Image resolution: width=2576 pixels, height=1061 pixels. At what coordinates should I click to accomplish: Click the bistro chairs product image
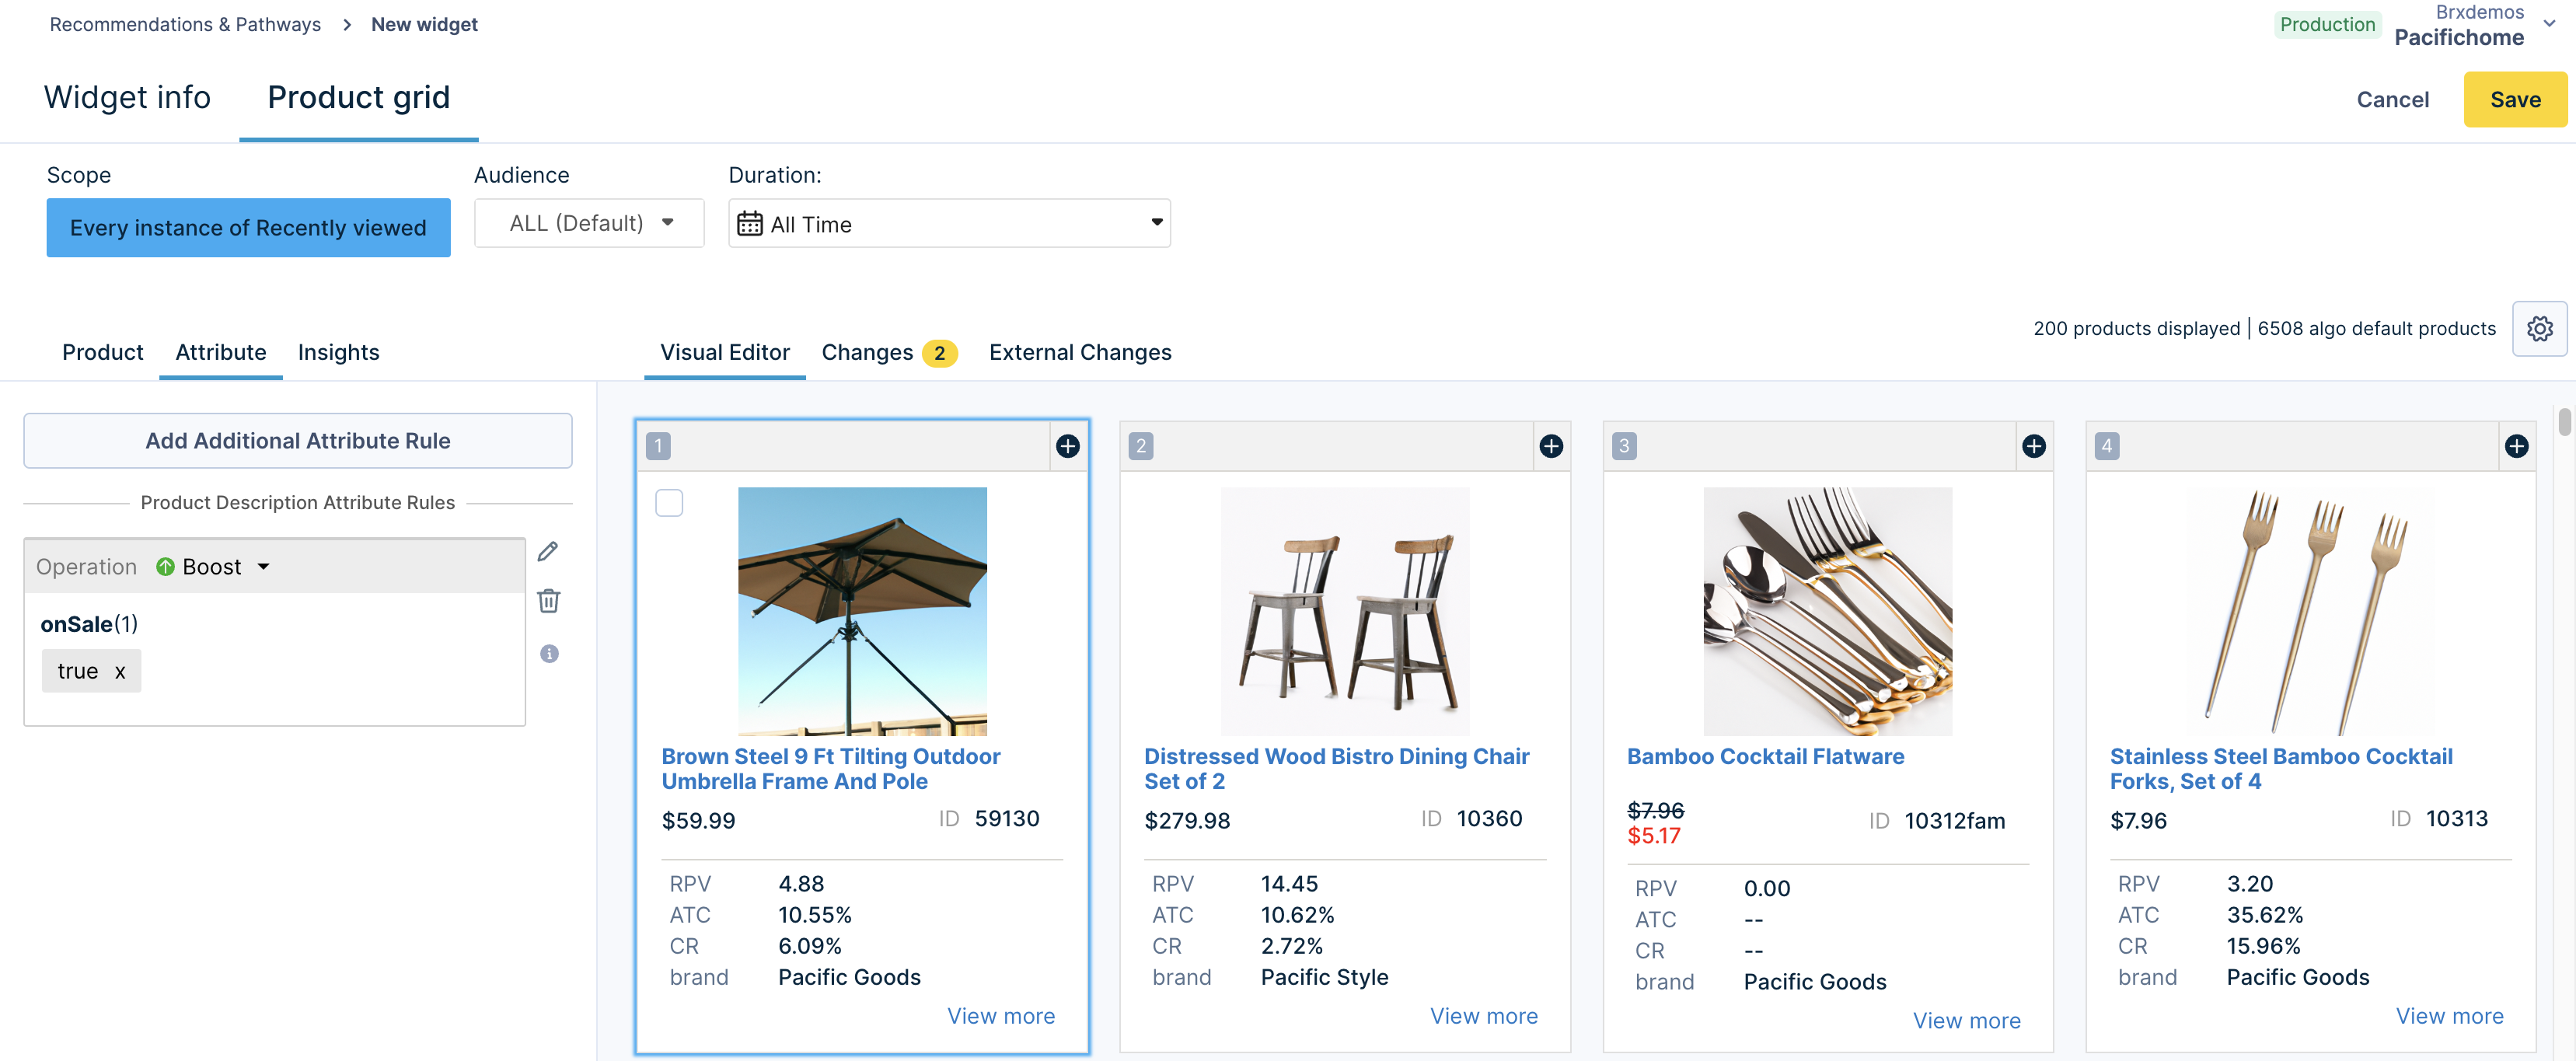[x=1345, y=611]
